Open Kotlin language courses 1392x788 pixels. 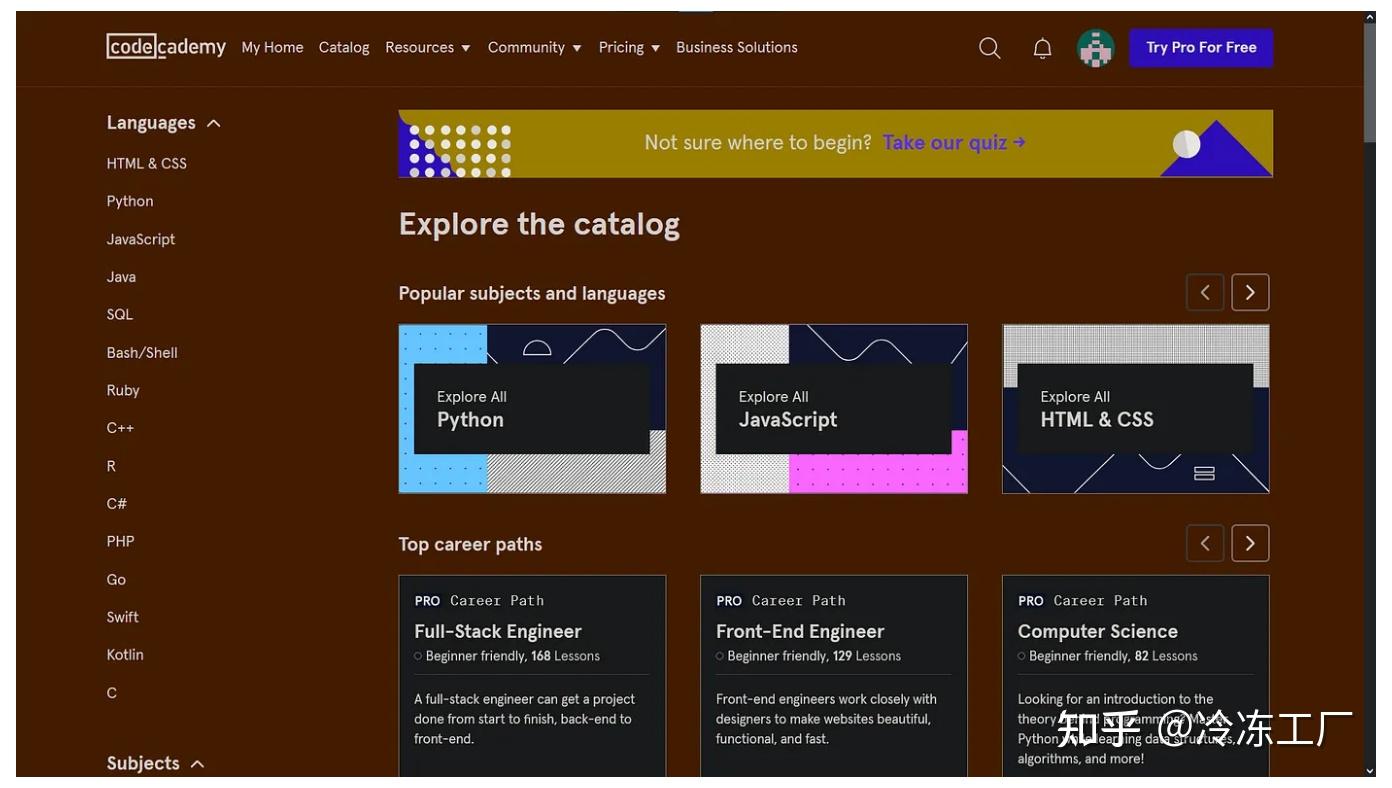(x=125, y=654)
